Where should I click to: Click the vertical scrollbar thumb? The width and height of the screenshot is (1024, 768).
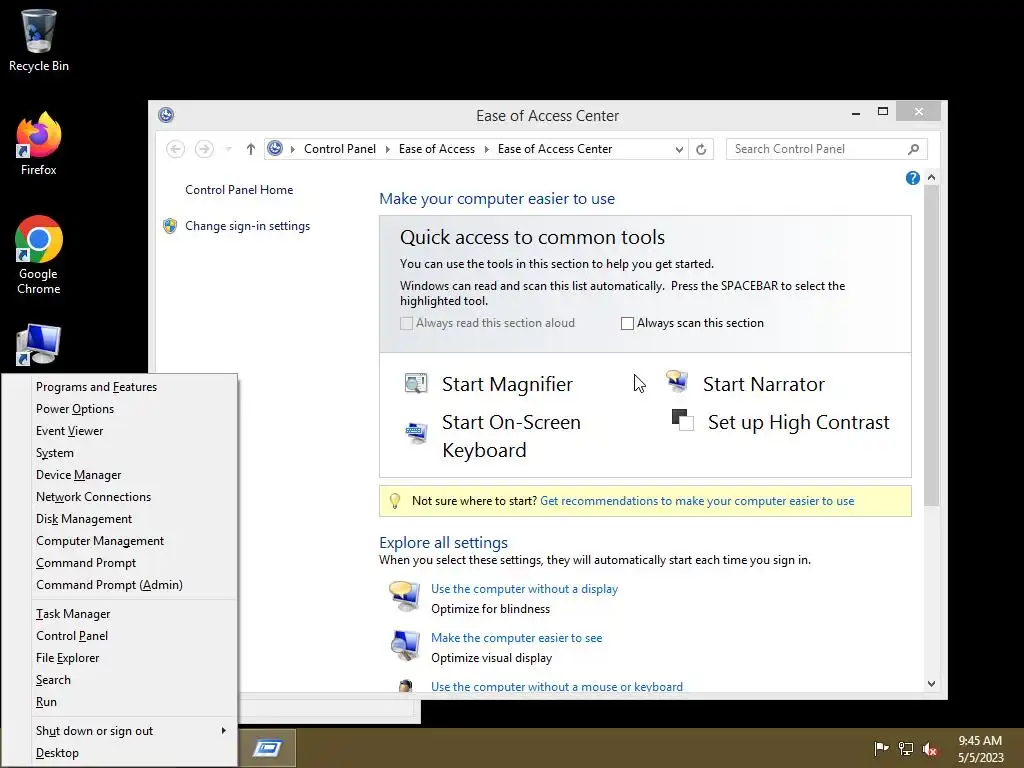coord(932,346)
